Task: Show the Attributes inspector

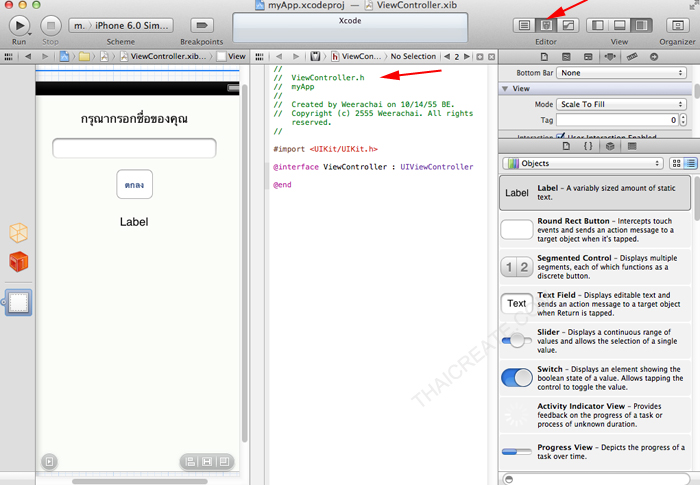Action: tap(610, 57)
